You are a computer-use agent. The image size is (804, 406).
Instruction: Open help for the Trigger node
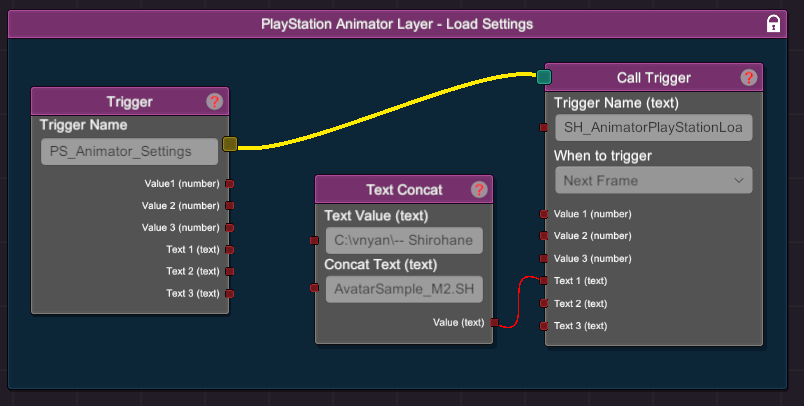click(214, 102)
